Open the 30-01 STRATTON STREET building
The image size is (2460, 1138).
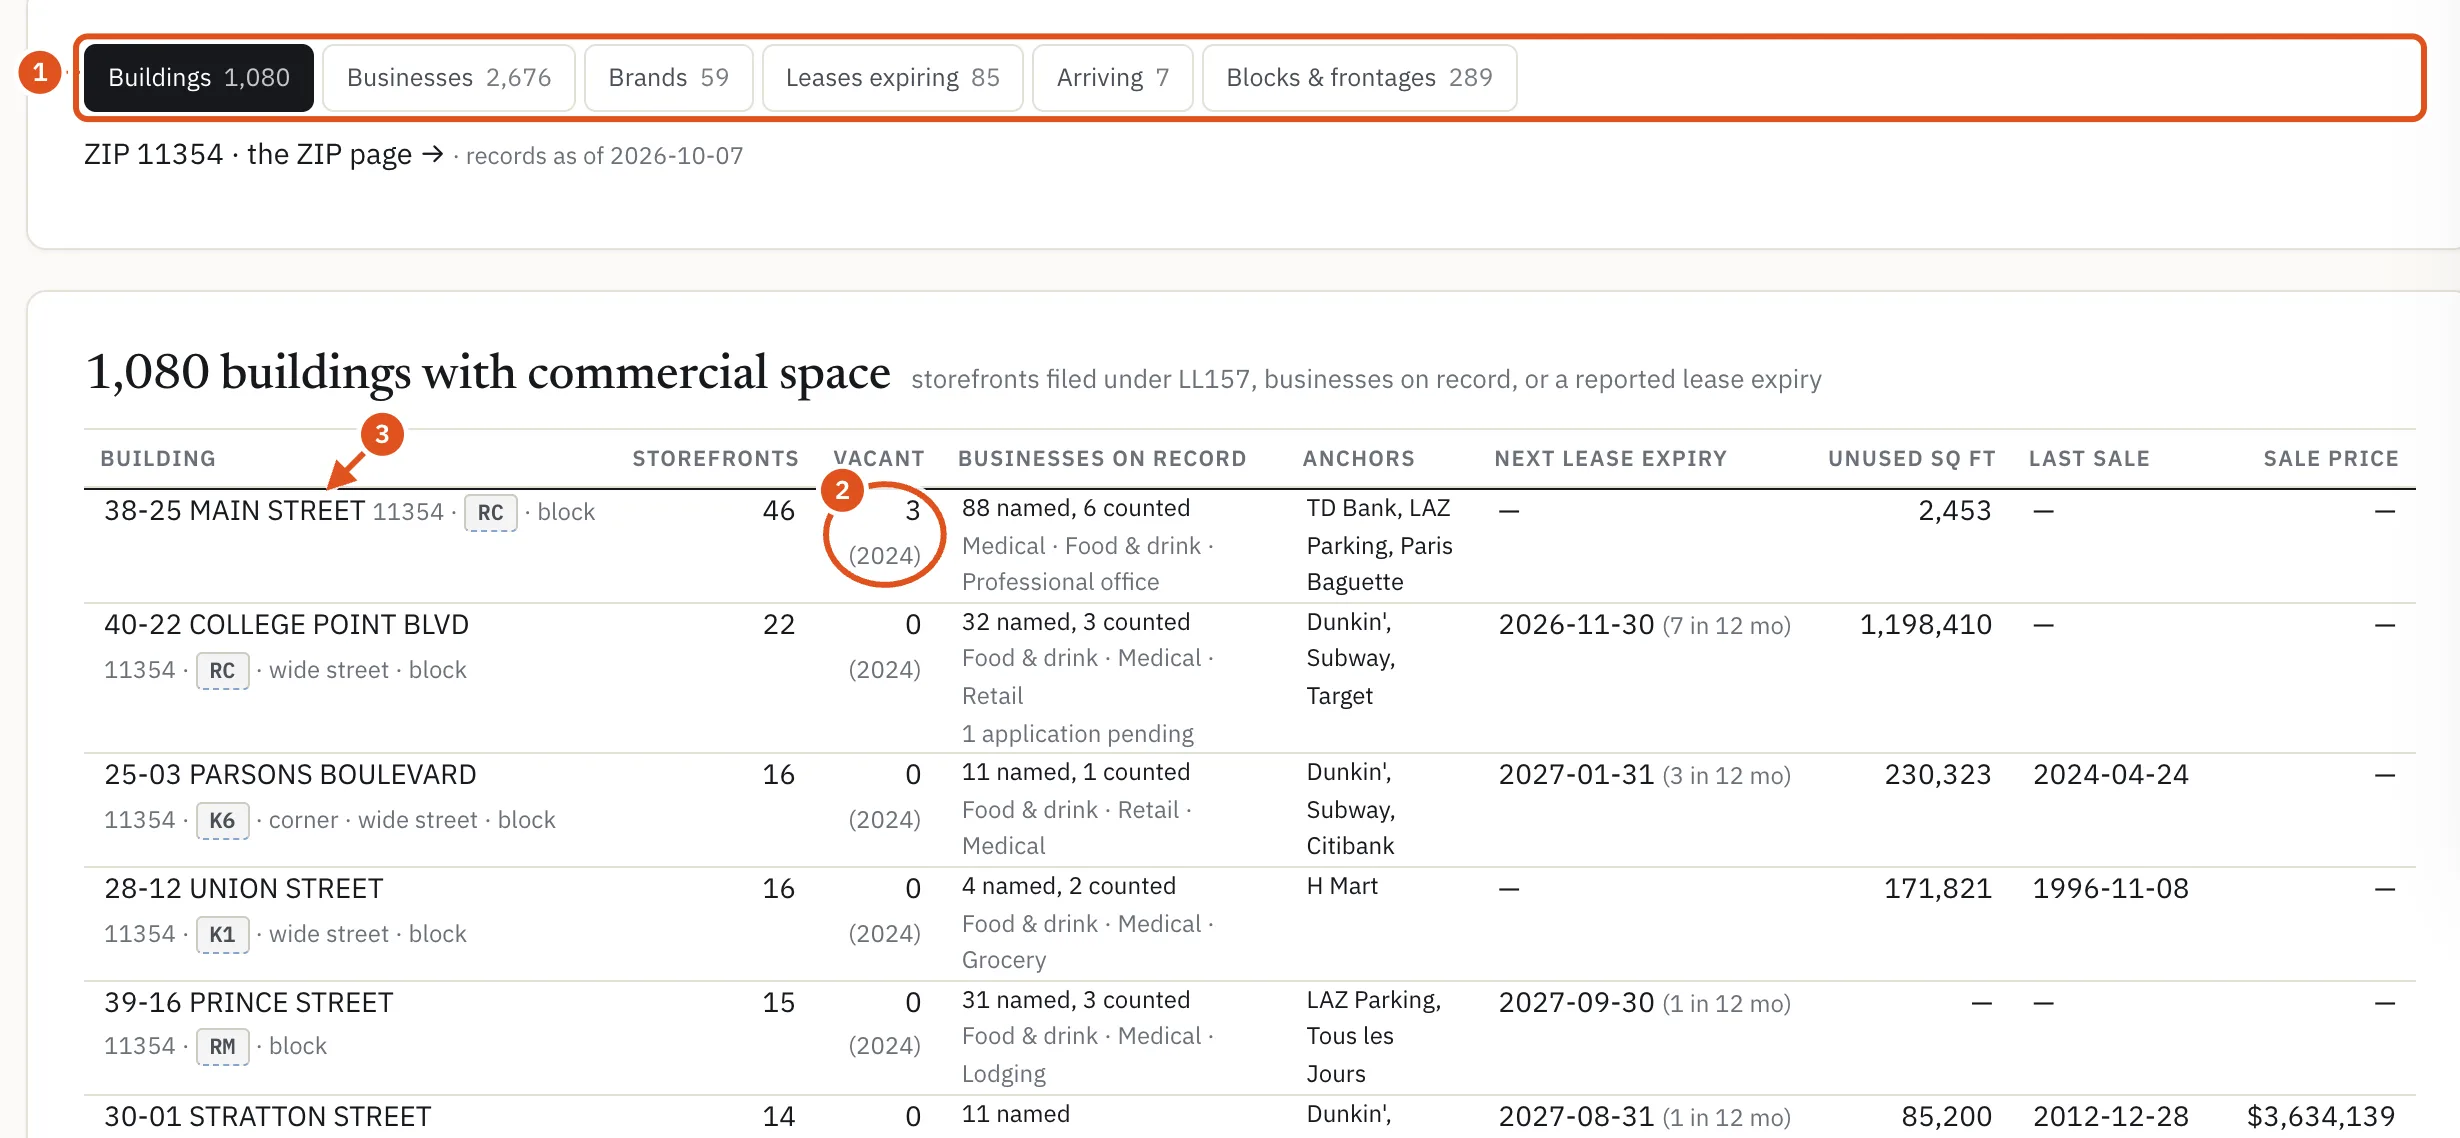pyautogui.click(x=267, y=1117)
